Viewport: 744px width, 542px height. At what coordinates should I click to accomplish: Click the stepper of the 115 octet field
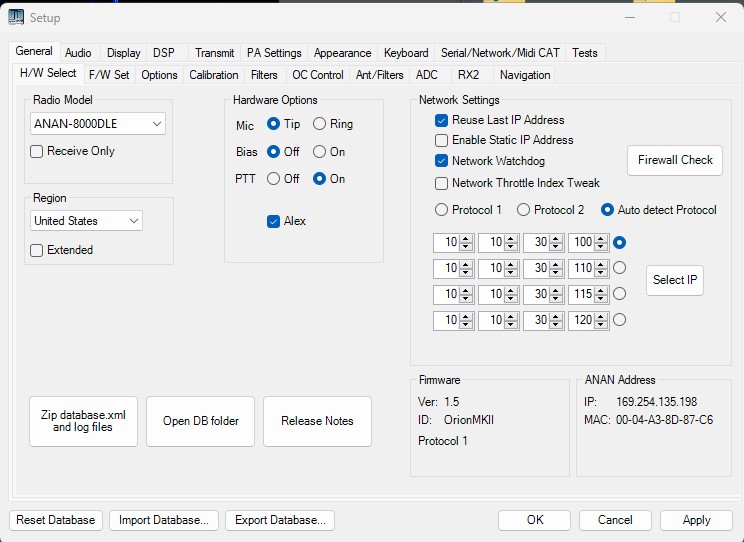point(601,294)
